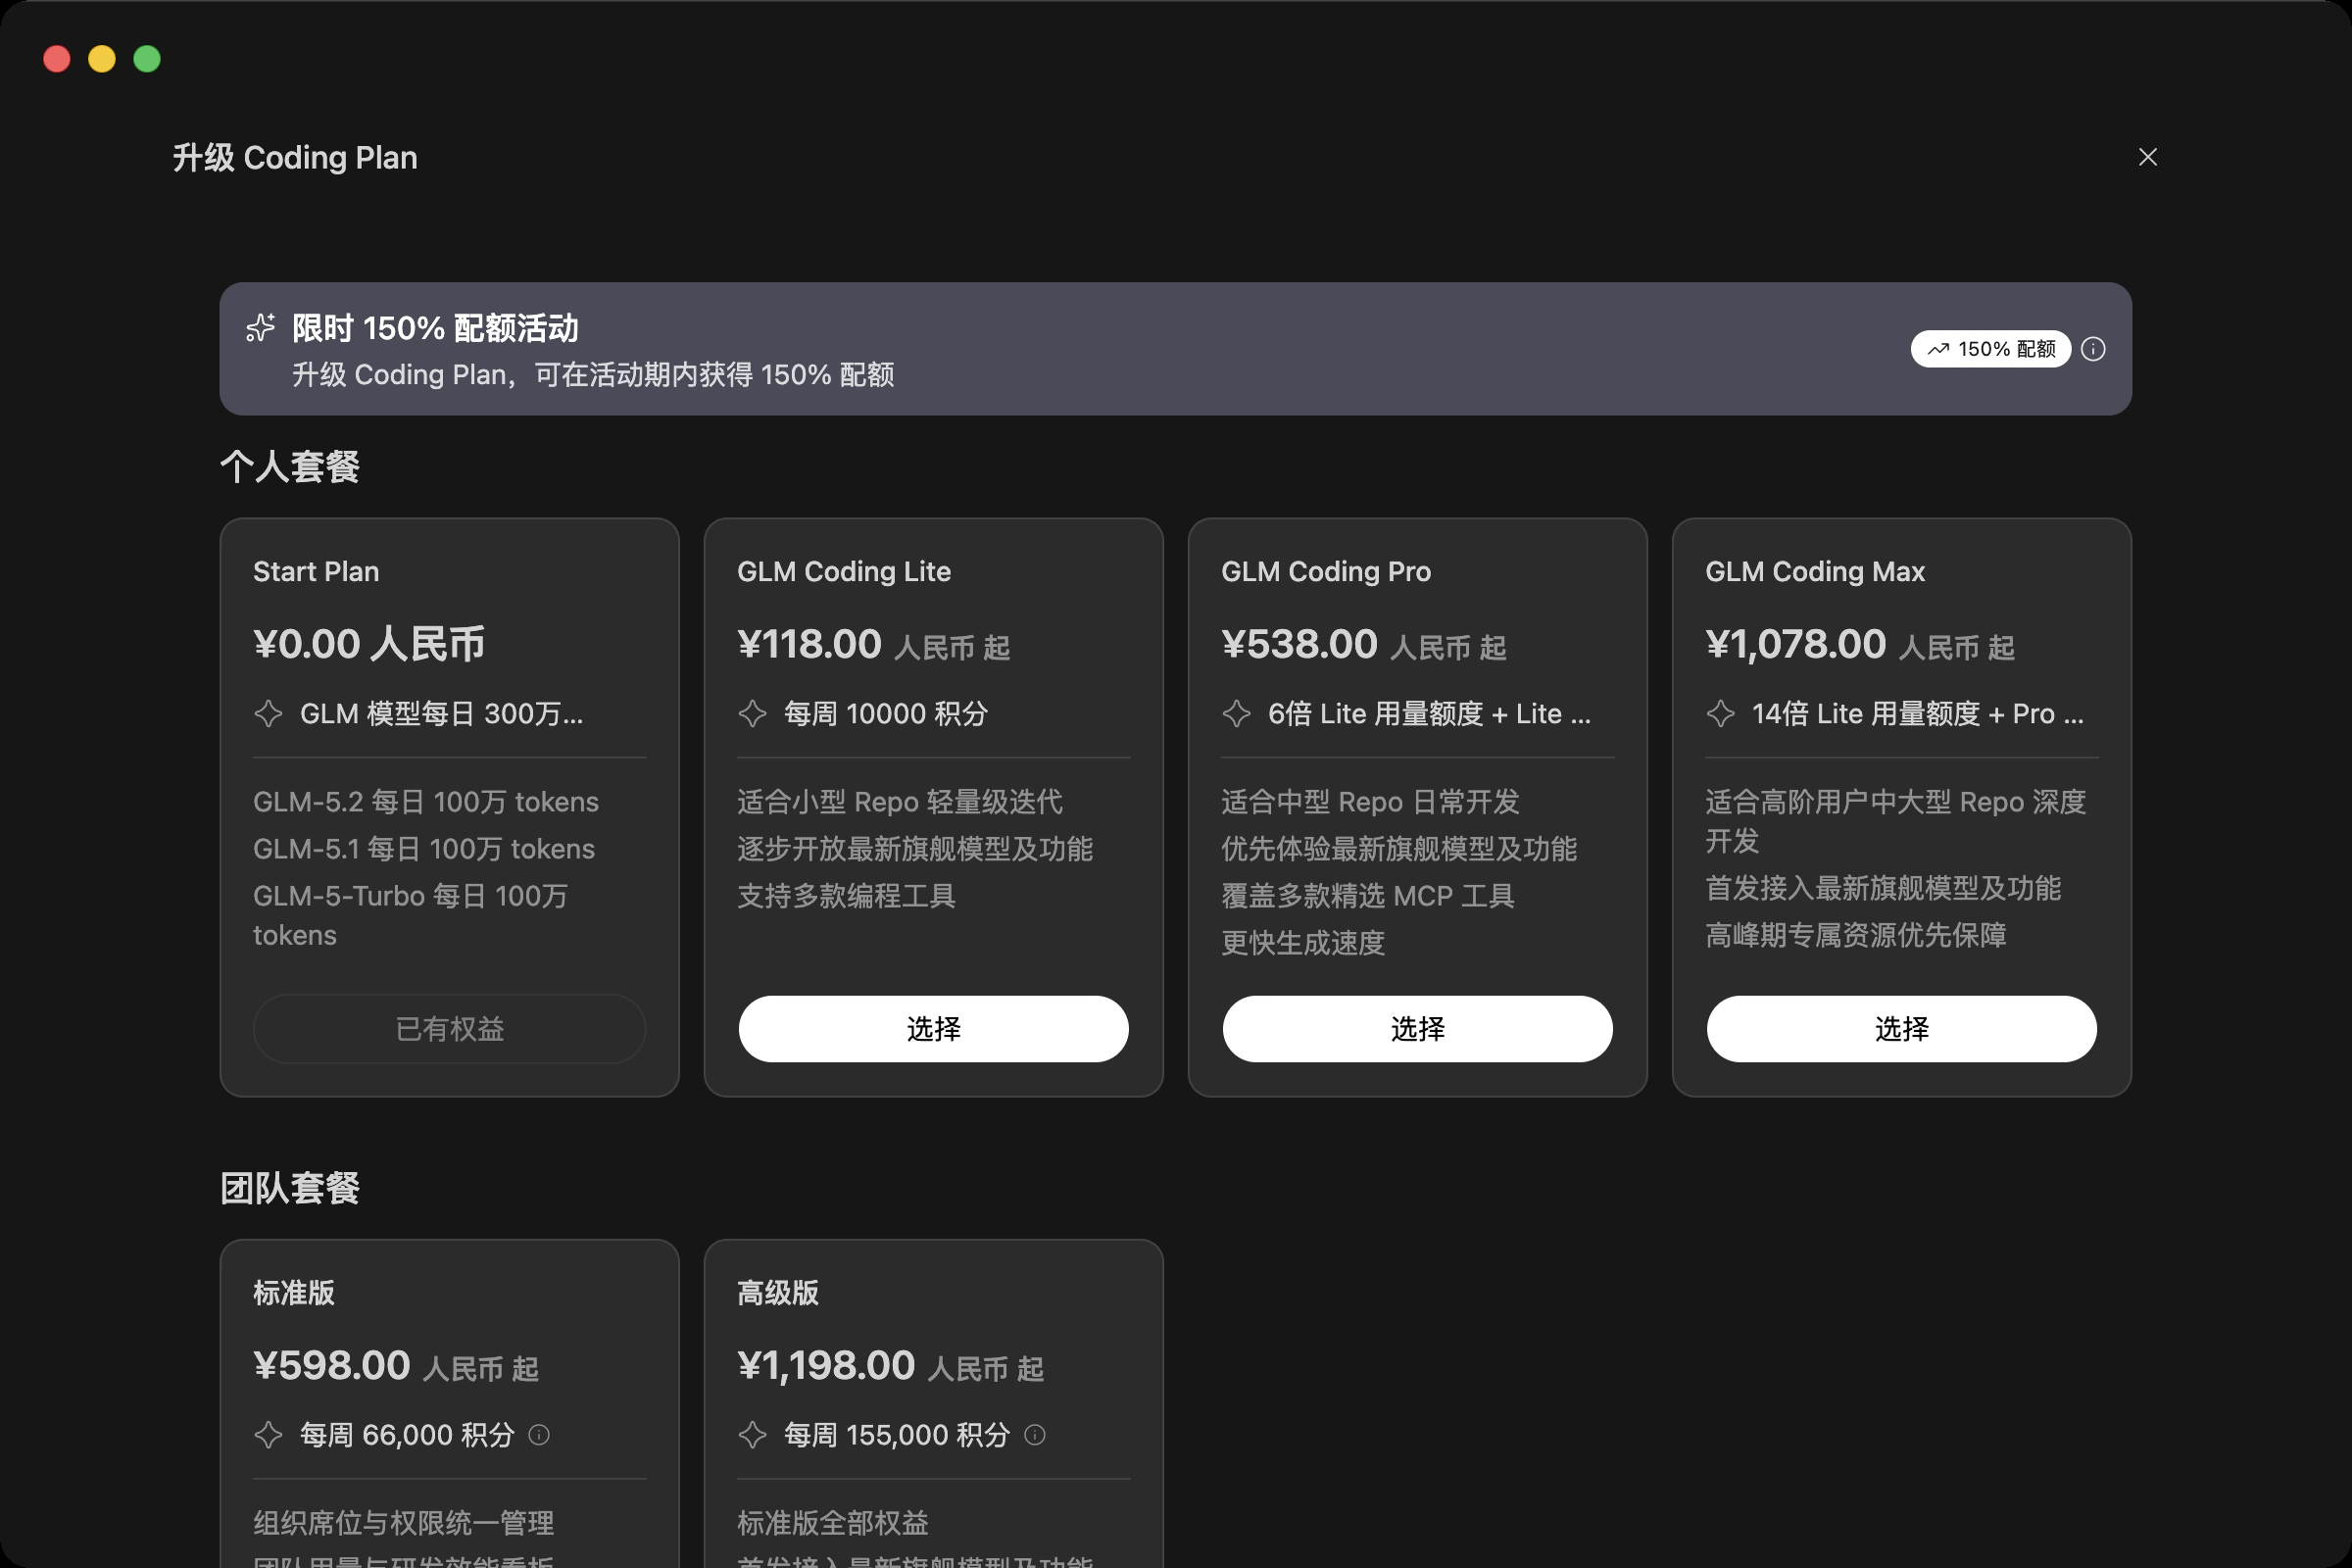Click the ¥538.00 price
Viewport: 2352px width, 1568px height.
click(x=1299, y=644)
